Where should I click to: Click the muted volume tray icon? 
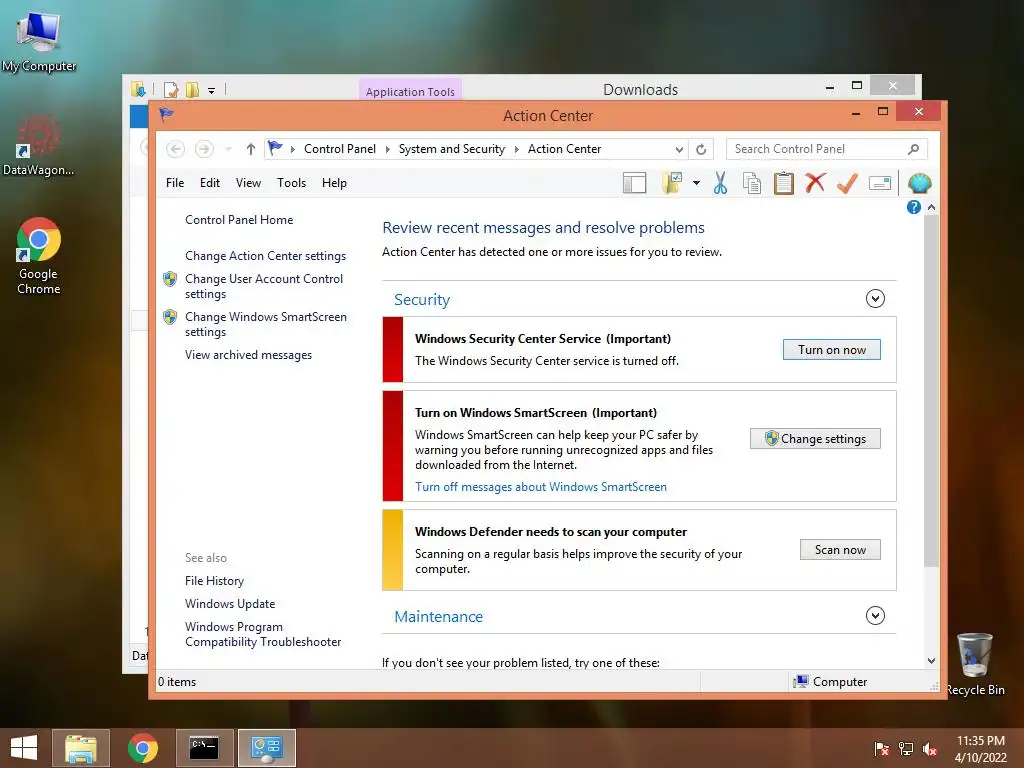click(x=930, y=749)
